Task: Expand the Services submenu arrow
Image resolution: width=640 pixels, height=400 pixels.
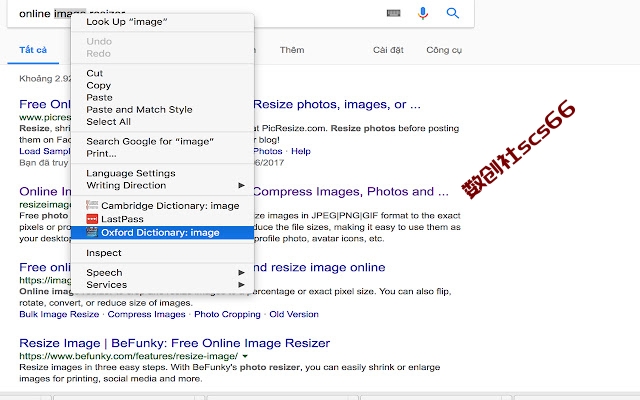Action: (x=241, y=284)
